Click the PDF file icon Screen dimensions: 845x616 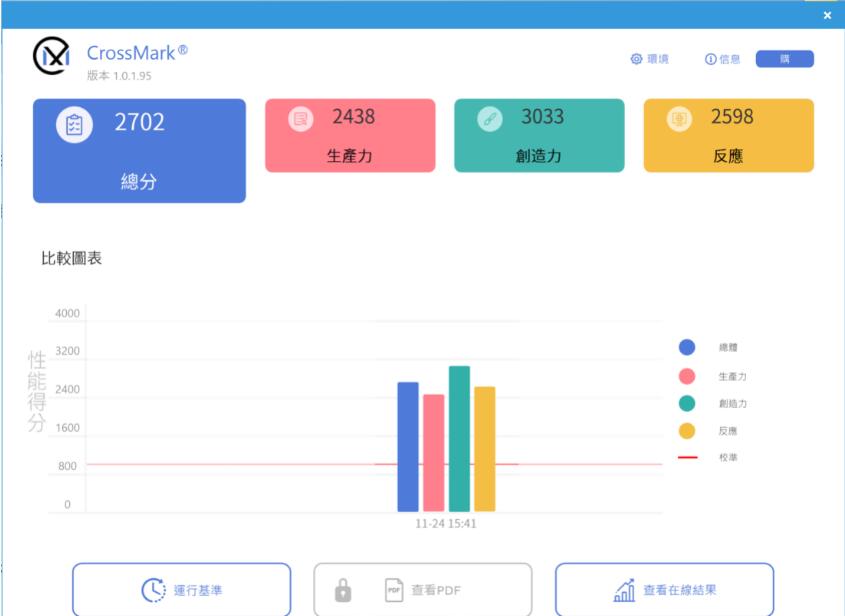pos(394,590)
